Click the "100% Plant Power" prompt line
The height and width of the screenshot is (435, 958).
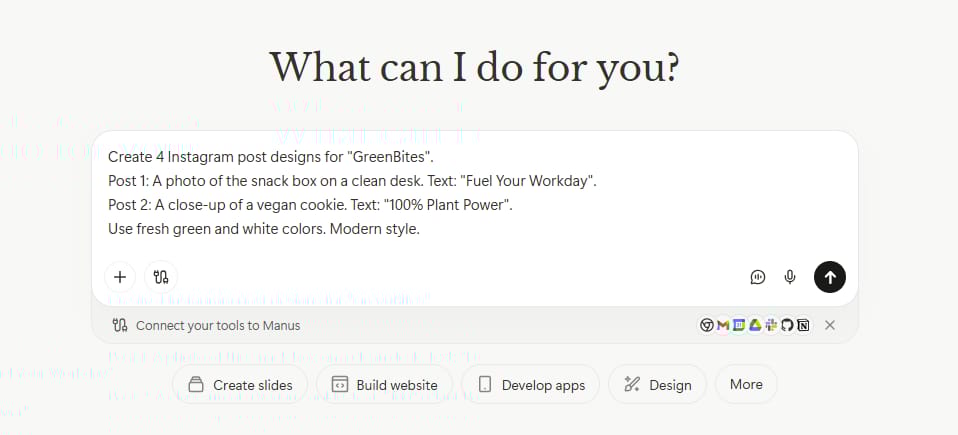(x=310, y=205)
